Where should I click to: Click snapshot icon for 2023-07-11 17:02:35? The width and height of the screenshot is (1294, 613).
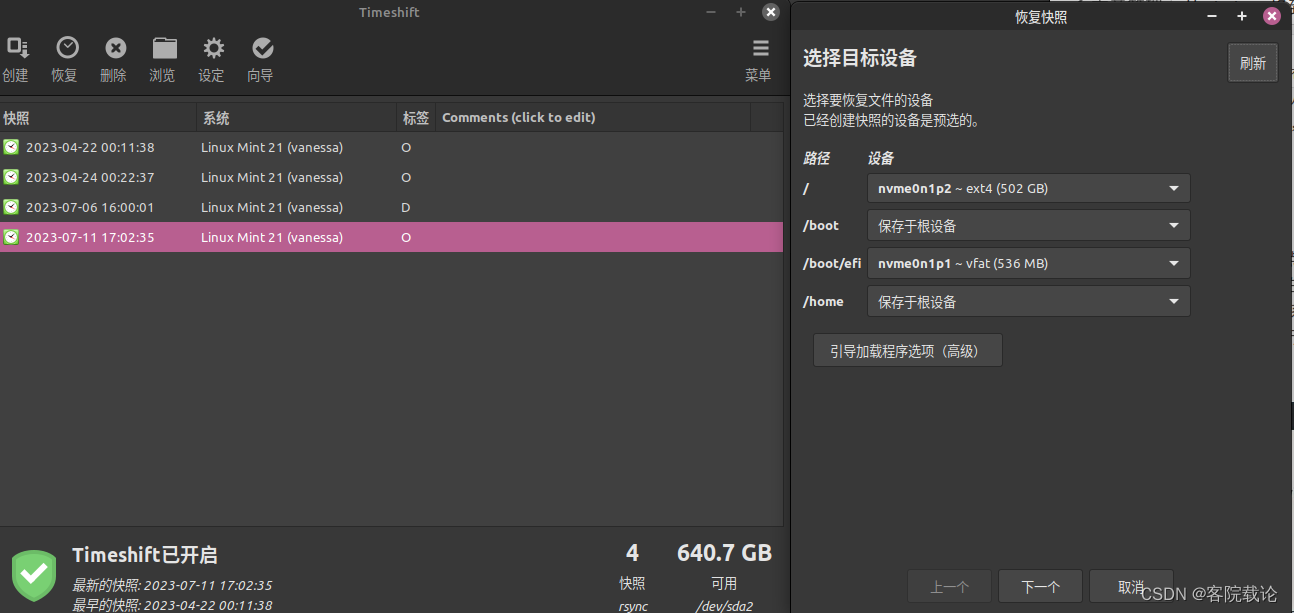tap(11, 237)
